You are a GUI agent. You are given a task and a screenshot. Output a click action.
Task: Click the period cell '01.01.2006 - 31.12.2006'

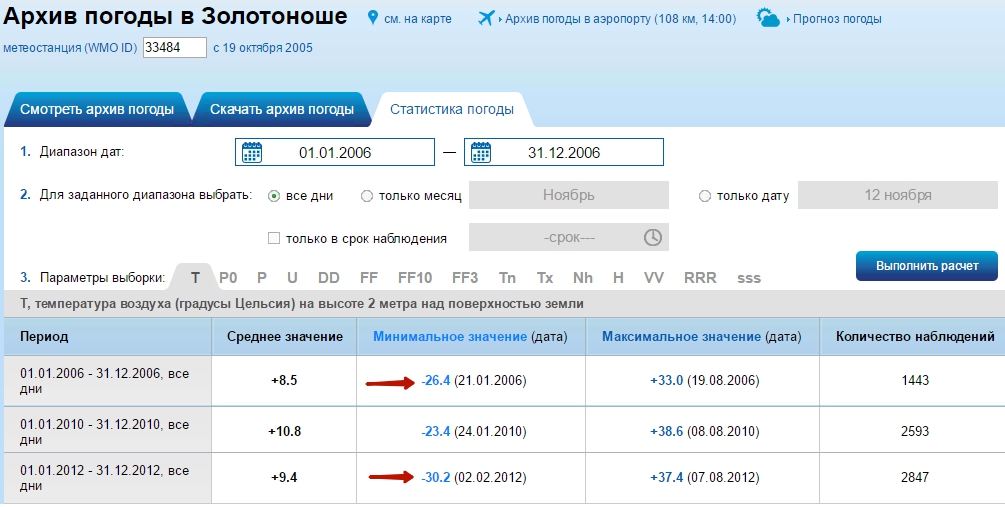(108, 381)
